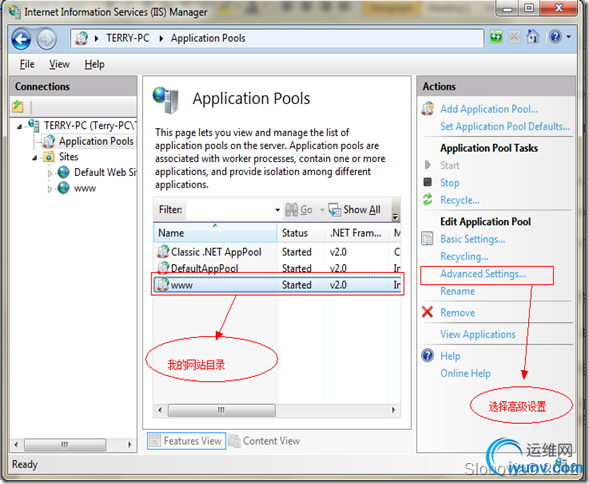
Task: Click the black Stop square icon
Action: [x=427, y=182]
